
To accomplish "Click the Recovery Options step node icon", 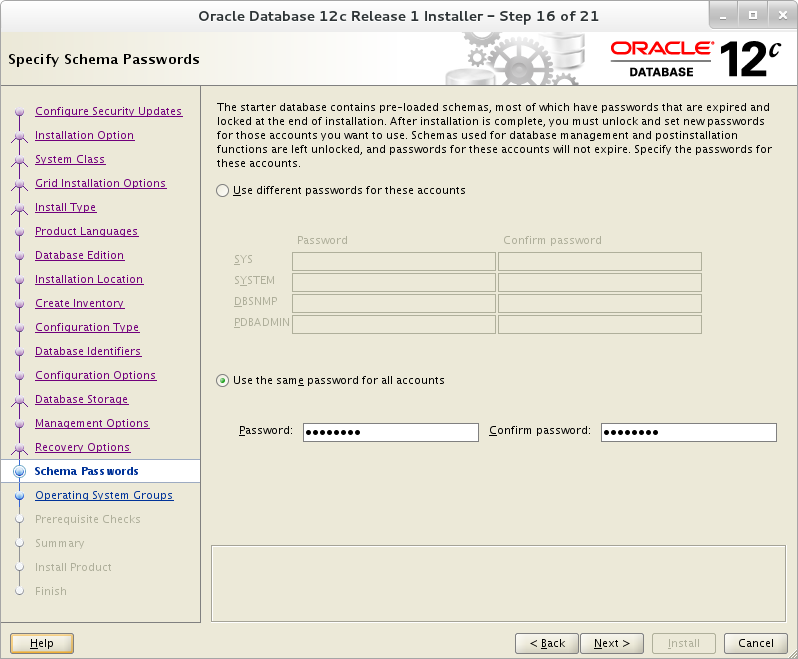I will pyautogui.click(x=19, y=448).
